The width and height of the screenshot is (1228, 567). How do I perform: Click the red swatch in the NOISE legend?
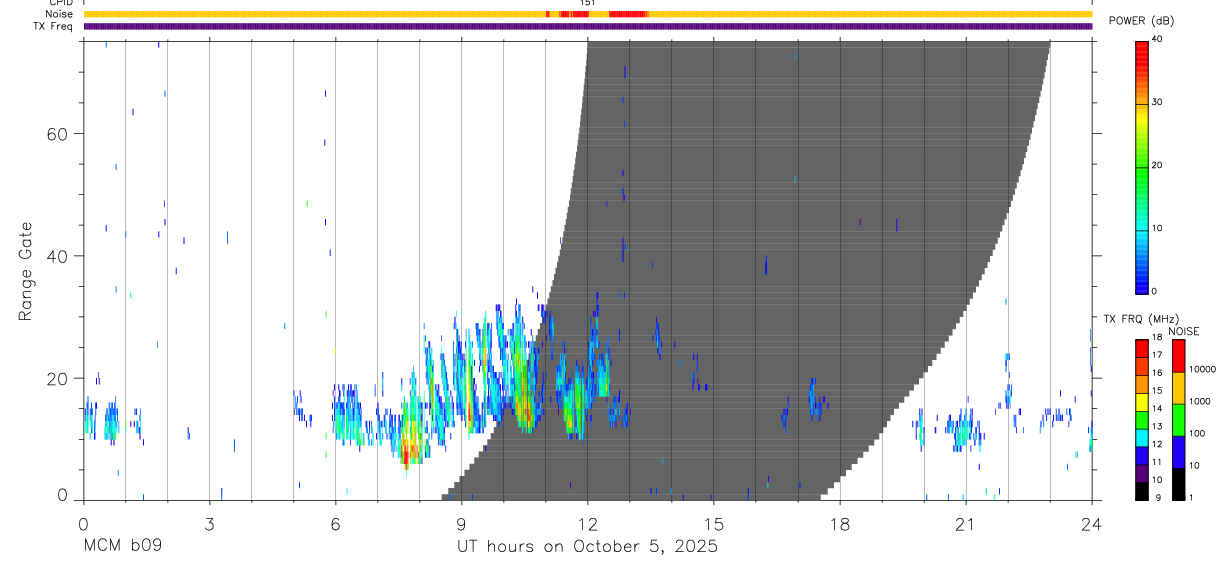click(x=1178, y=356)
